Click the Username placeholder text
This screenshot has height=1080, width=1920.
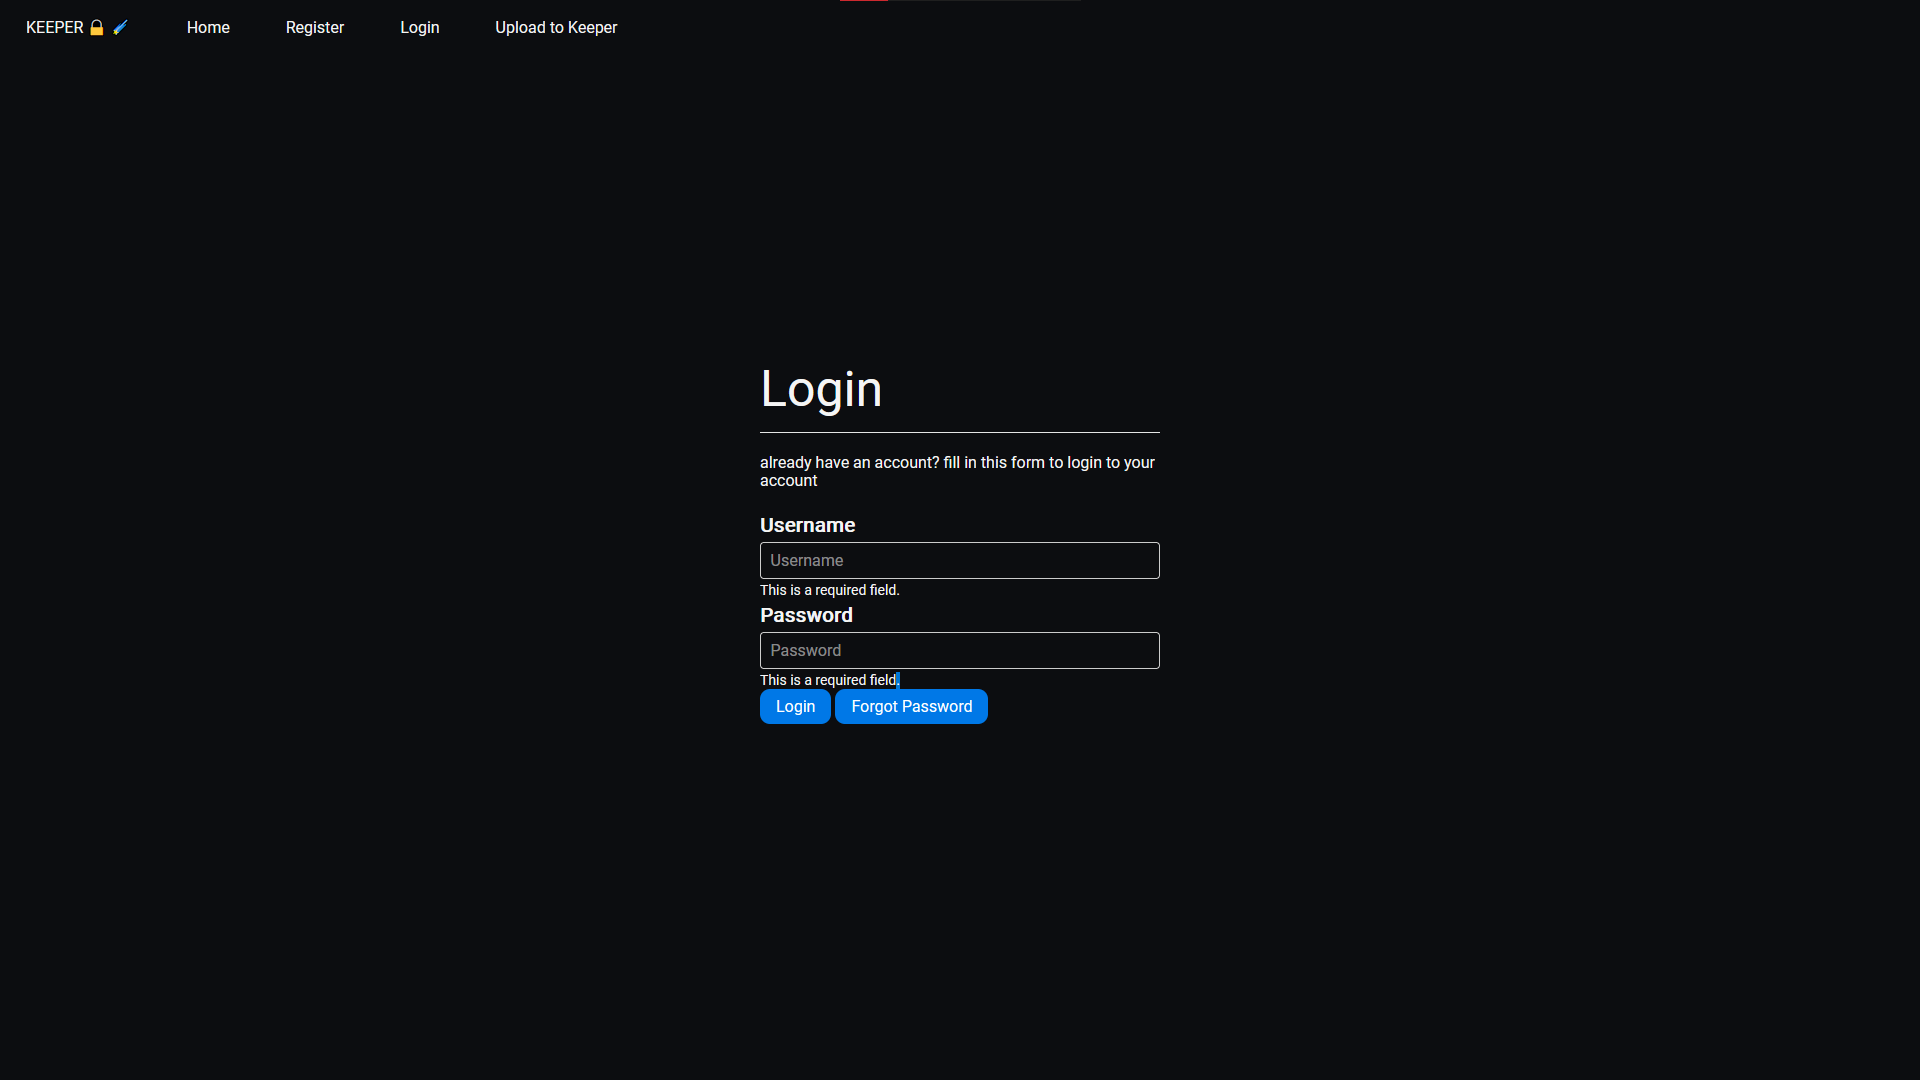(806, 560)
